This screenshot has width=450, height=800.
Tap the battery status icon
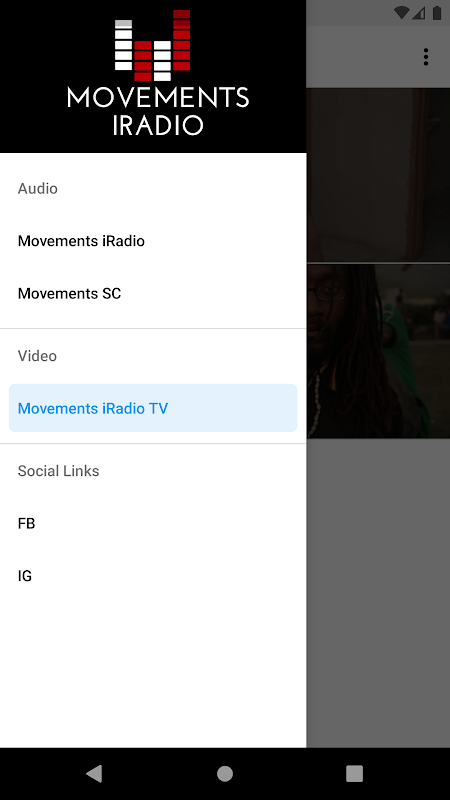437,13
